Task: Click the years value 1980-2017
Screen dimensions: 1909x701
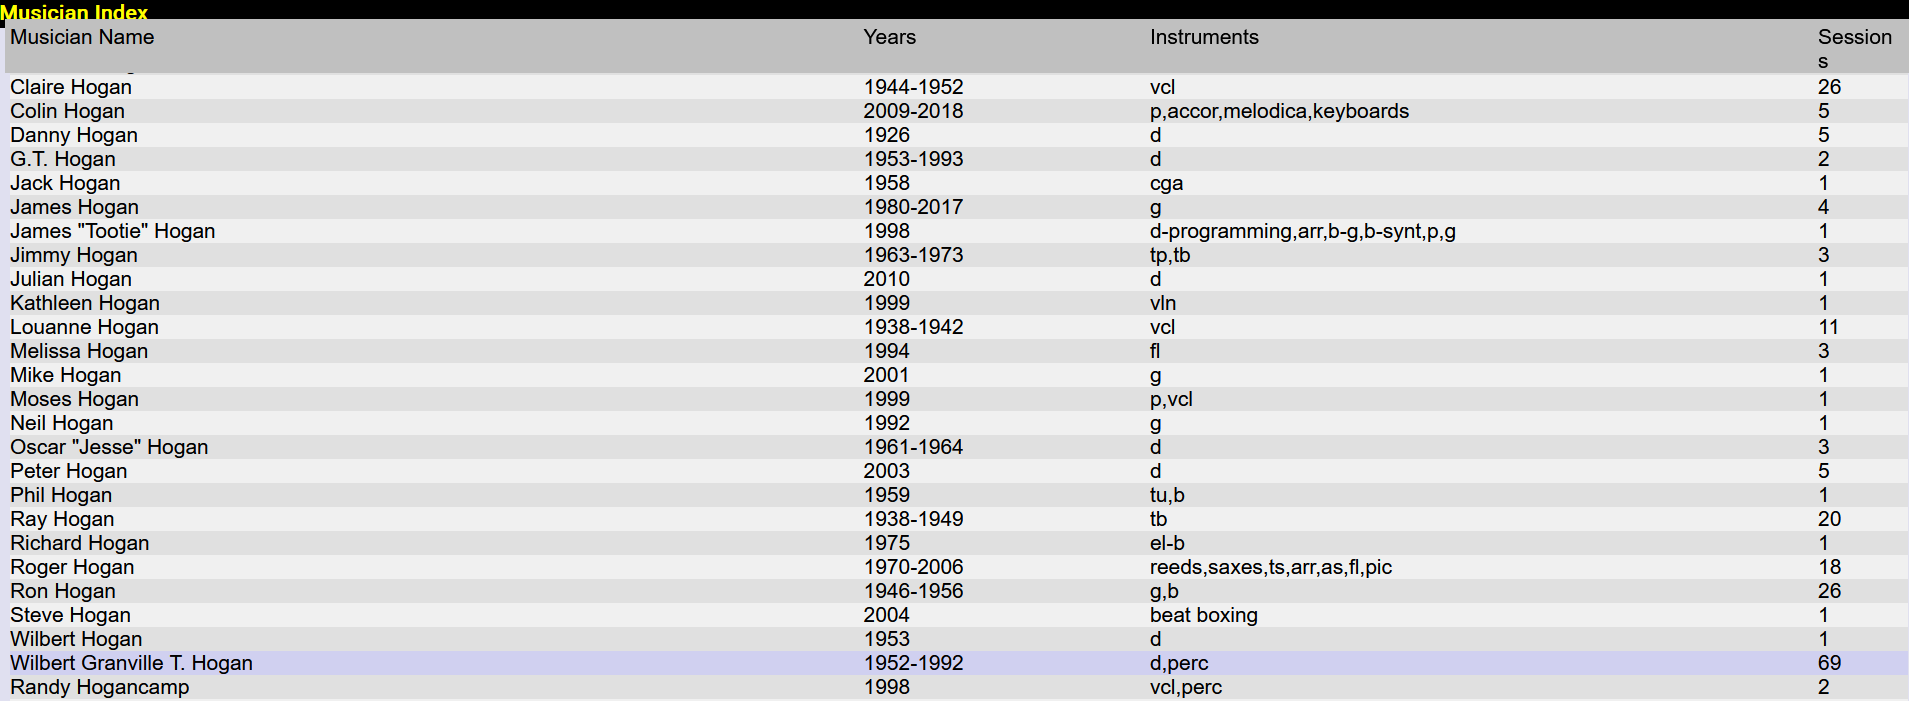Action: 913,207
